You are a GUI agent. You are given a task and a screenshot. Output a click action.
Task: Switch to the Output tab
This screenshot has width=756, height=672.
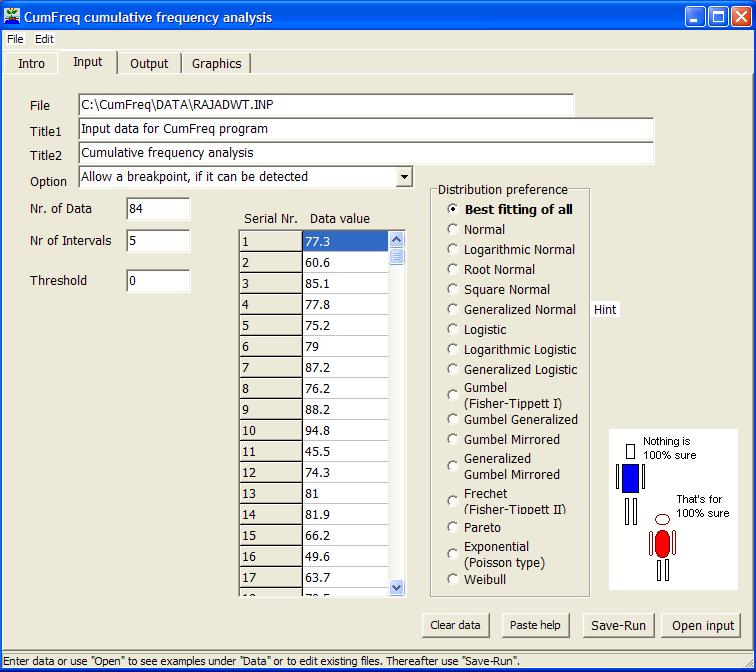click(x=149, y=64)
